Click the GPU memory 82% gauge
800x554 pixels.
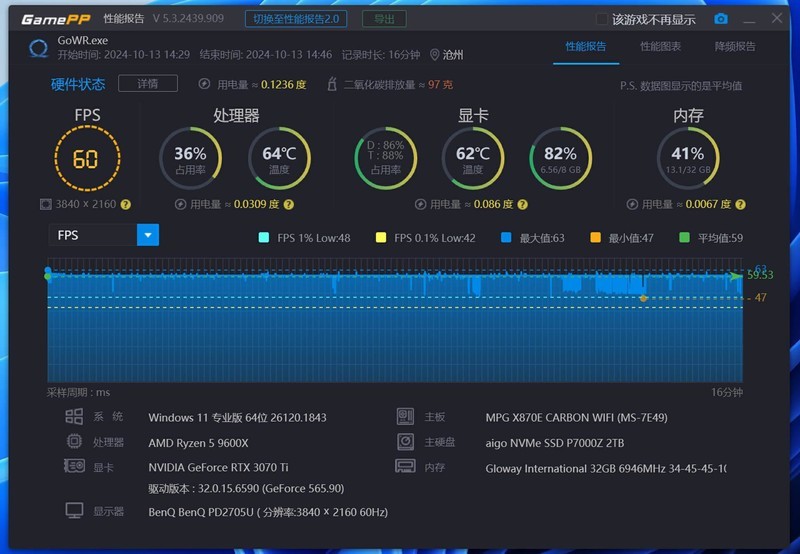[x=560, y=159]
